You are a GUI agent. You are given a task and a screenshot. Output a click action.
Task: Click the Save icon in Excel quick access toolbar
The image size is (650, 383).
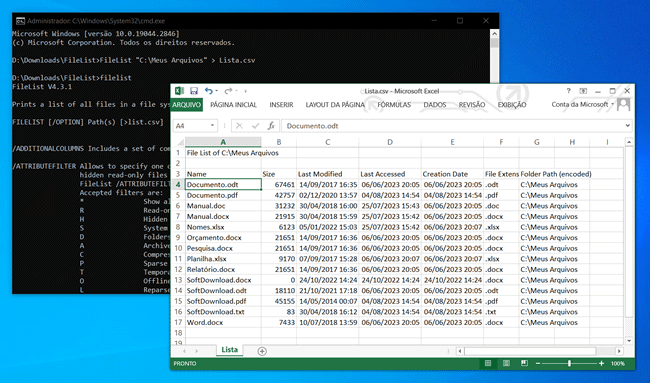[x=194, y=91]
